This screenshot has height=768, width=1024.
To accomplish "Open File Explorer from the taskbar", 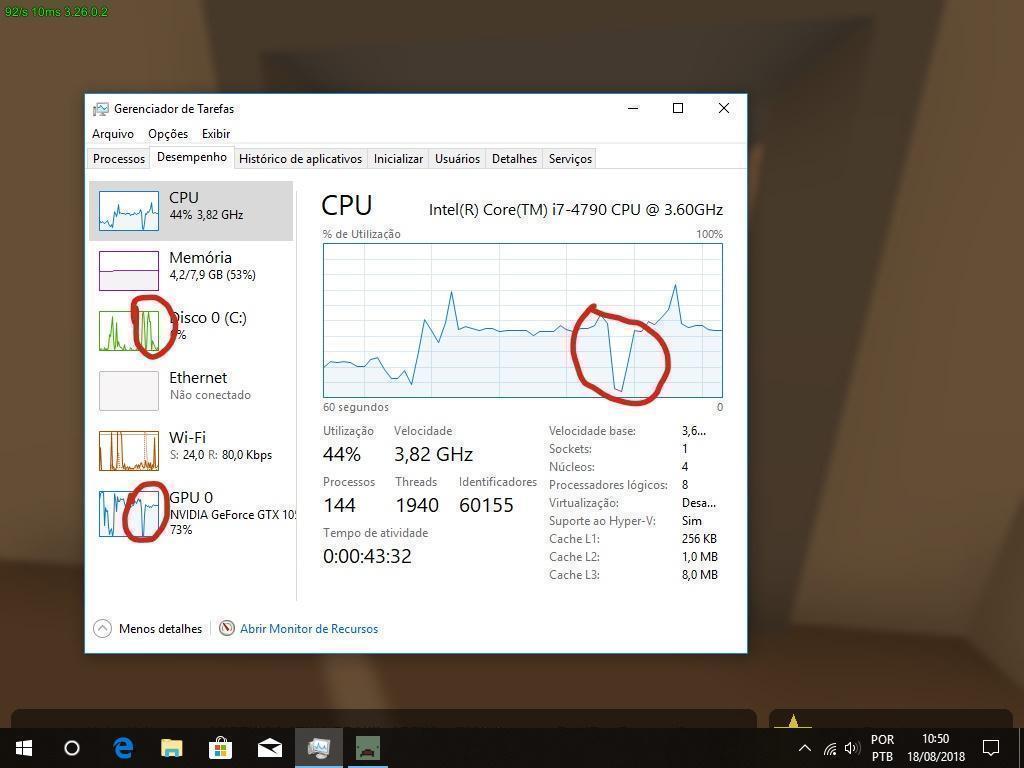I will tap(172, 748).
